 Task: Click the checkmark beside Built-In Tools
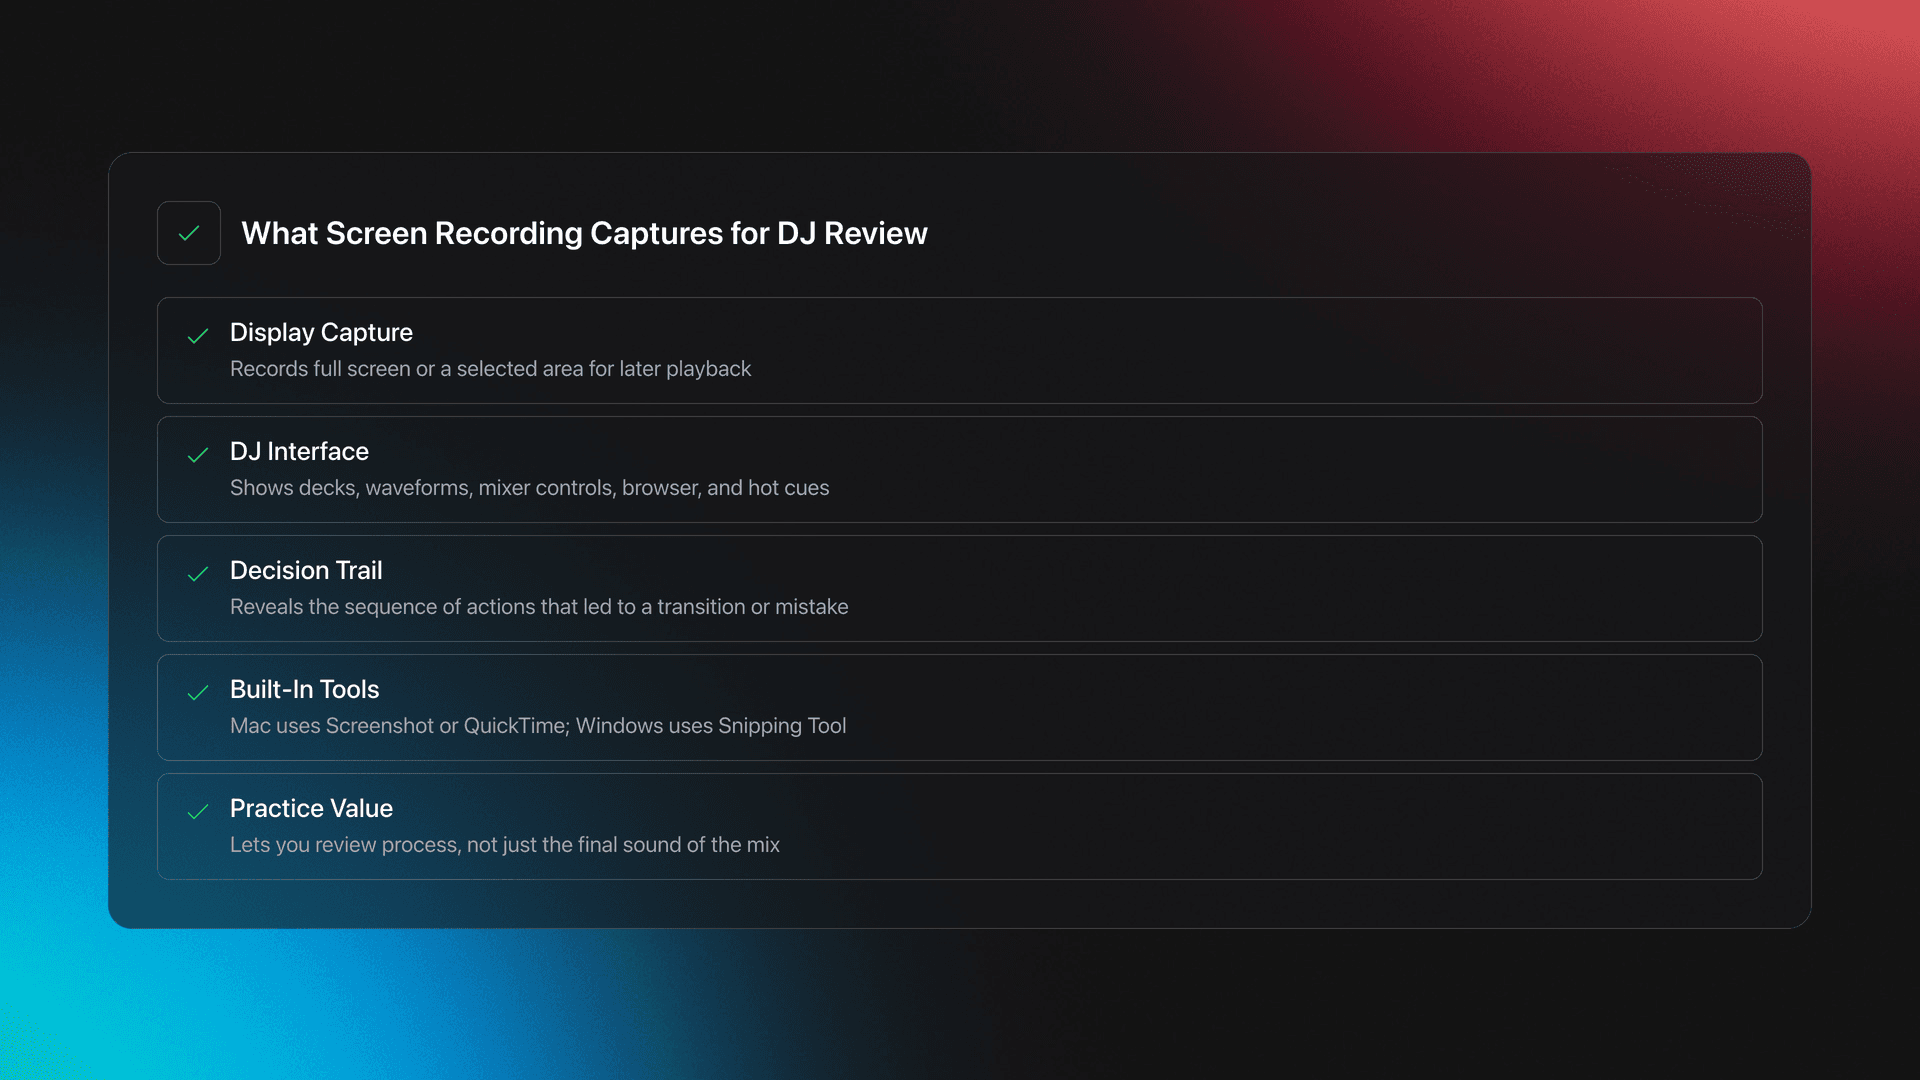coord(199,694)
